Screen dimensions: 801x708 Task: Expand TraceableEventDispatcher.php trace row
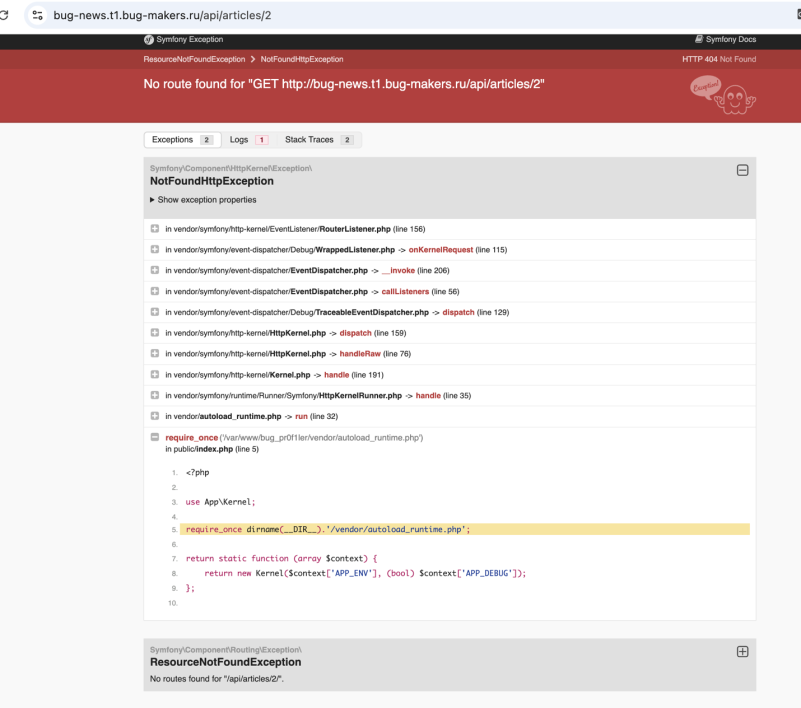155,312
